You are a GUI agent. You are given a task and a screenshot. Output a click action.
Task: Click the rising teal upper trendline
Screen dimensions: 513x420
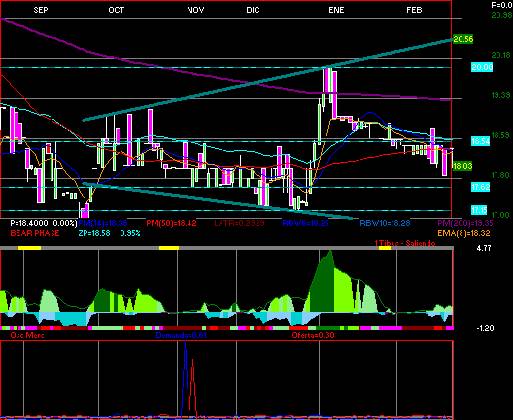click(x=267, y=80)
